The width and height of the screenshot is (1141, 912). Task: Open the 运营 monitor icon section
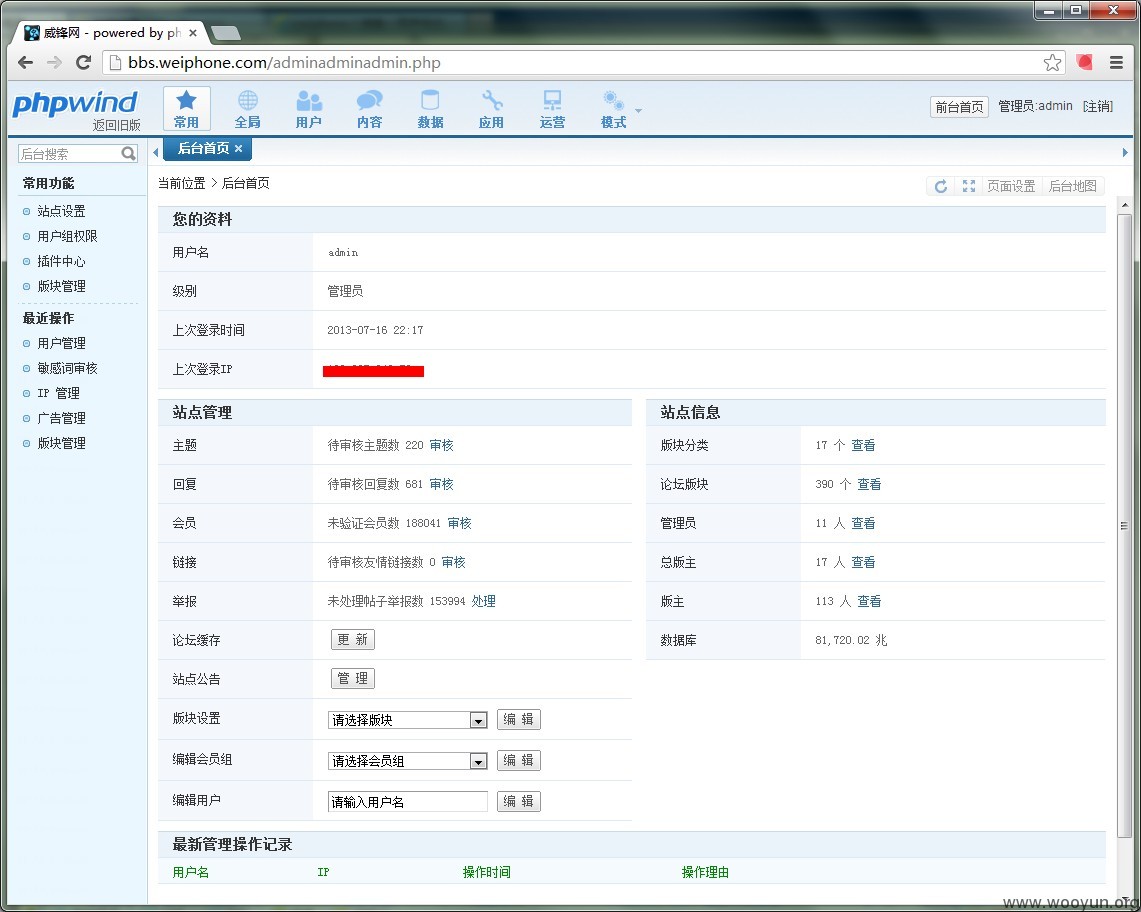click(x=552, y=108)
